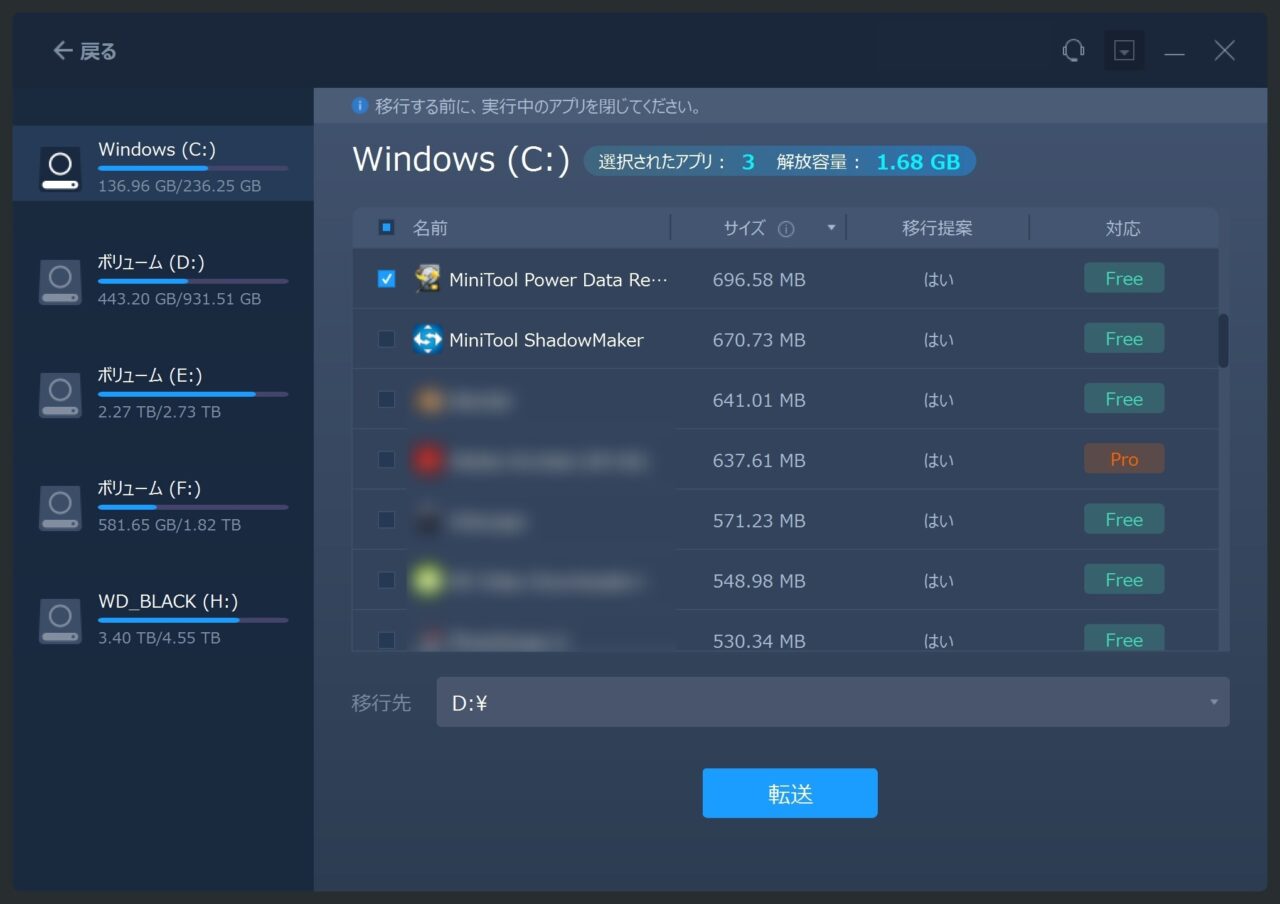The width and height of the screenshot is (1280, 904).
Task: Select ボリューム (F:) drive
Action: 163,506
